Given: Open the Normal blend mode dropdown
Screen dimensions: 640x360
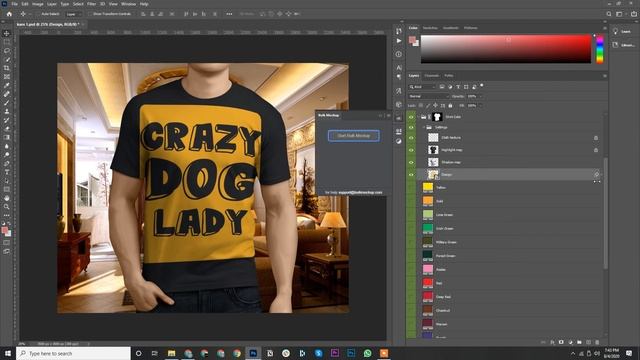Looking at the screenshot, I should pyautogui.click(x=429, y=96).
